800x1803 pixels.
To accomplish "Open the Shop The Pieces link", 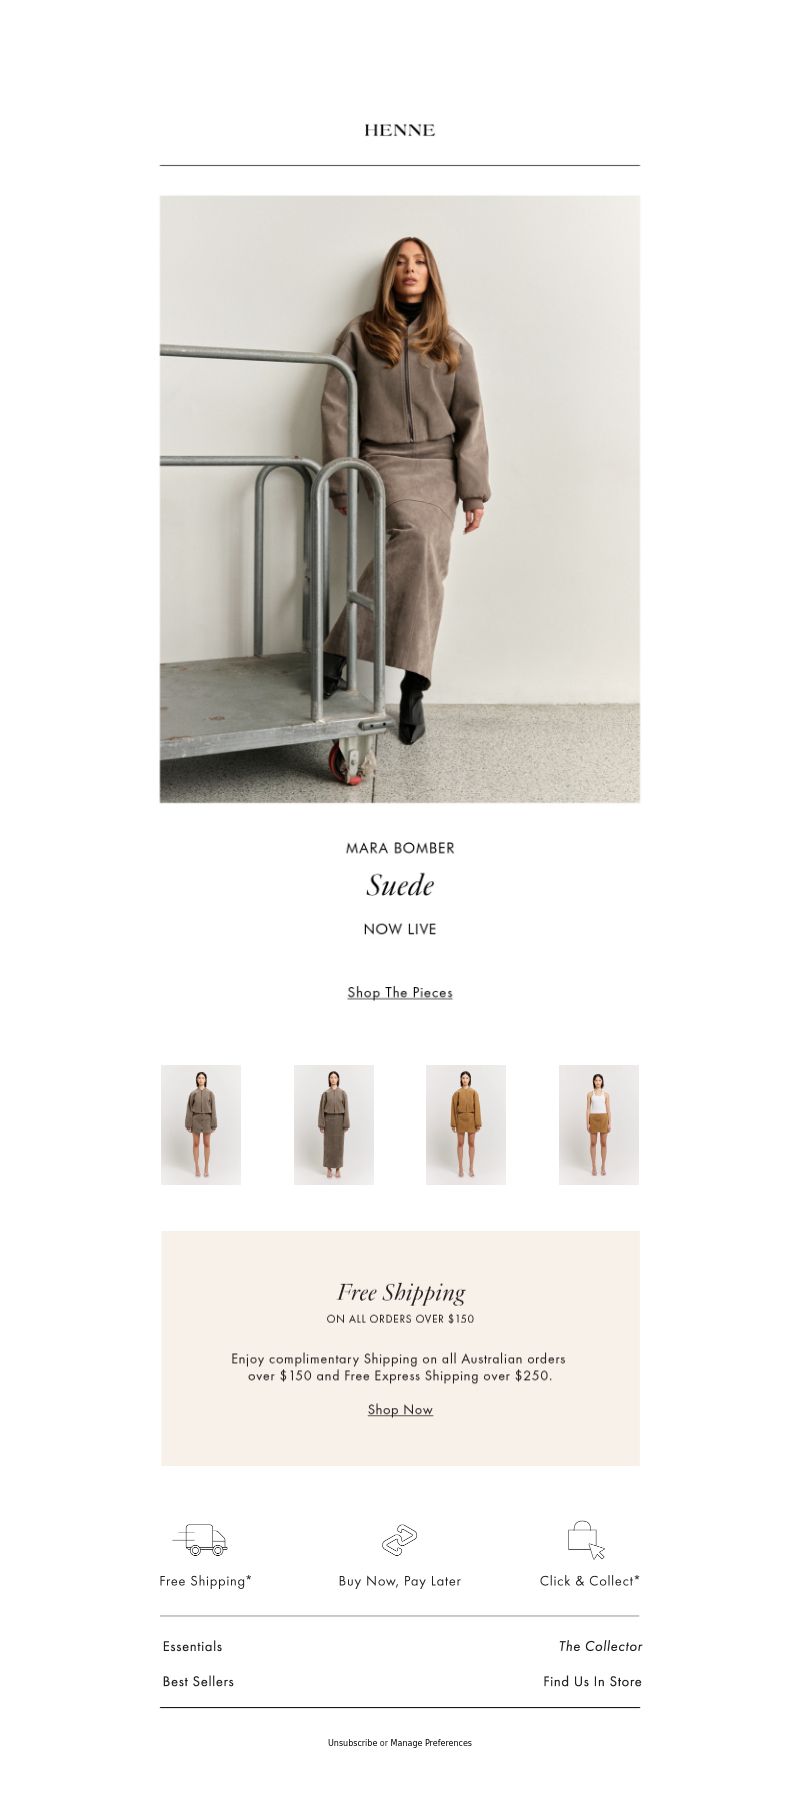I will click(x=400, y=993).
